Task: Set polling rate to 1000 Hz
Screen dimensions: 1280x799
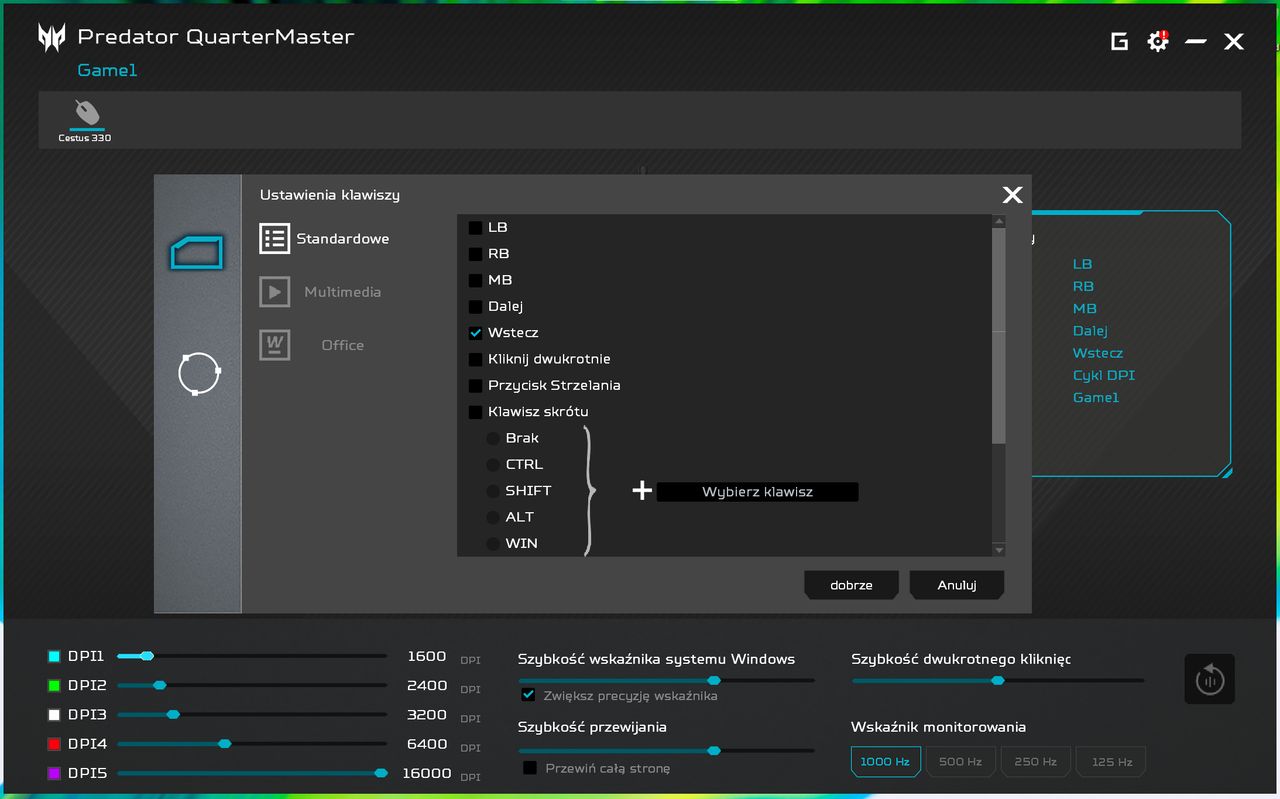Action: tap(885, 761)
